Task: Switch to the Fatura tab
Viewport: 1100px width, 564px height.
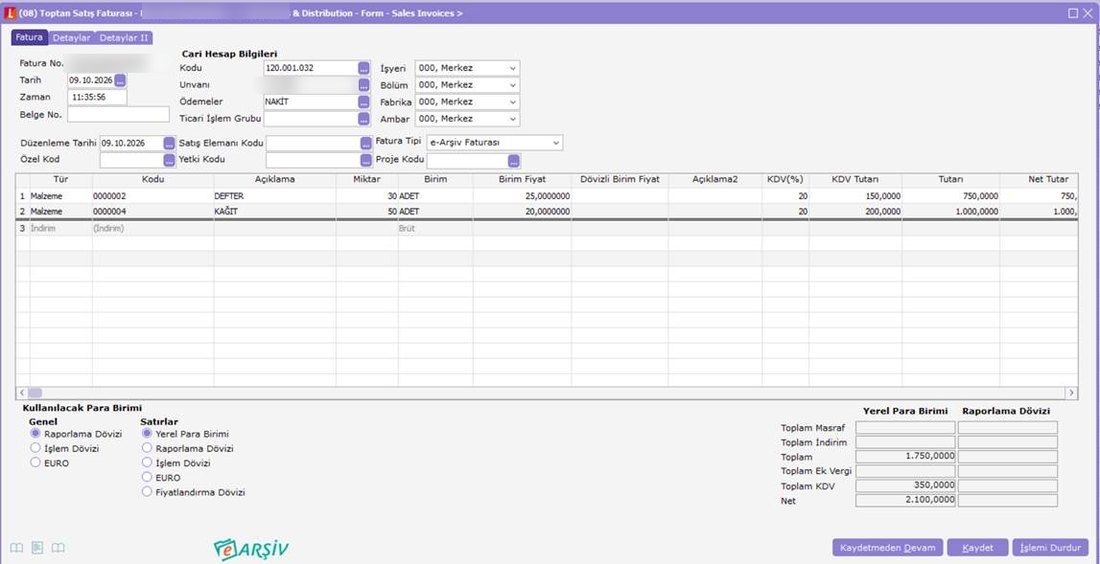Action: point(29,37)
